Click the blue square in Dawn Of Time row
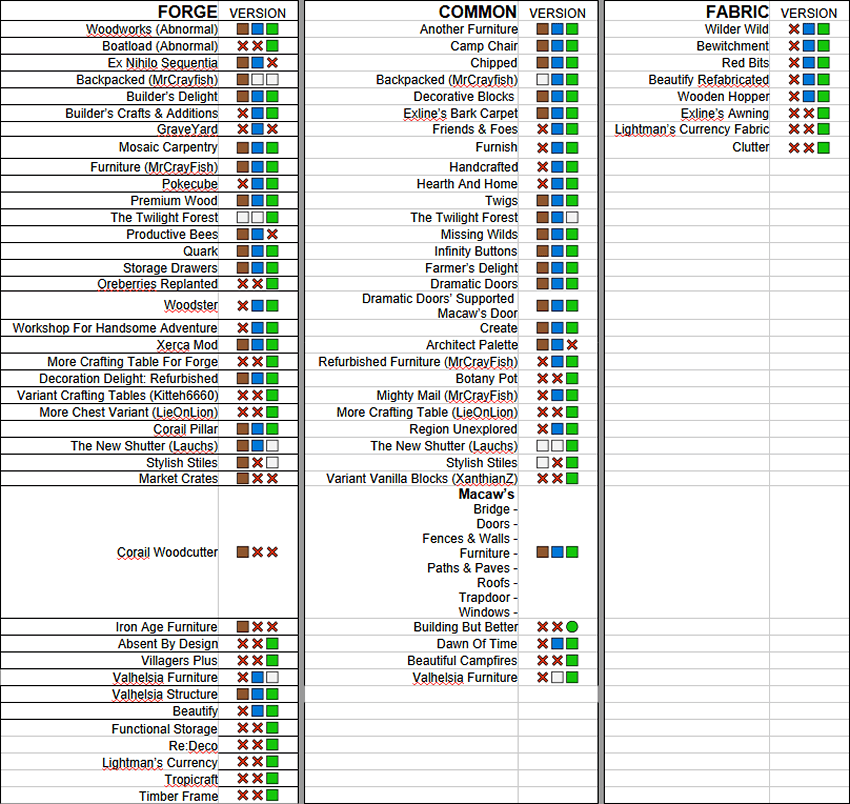The width and height of the screenshot is (850, 804). tap(557, 644)
